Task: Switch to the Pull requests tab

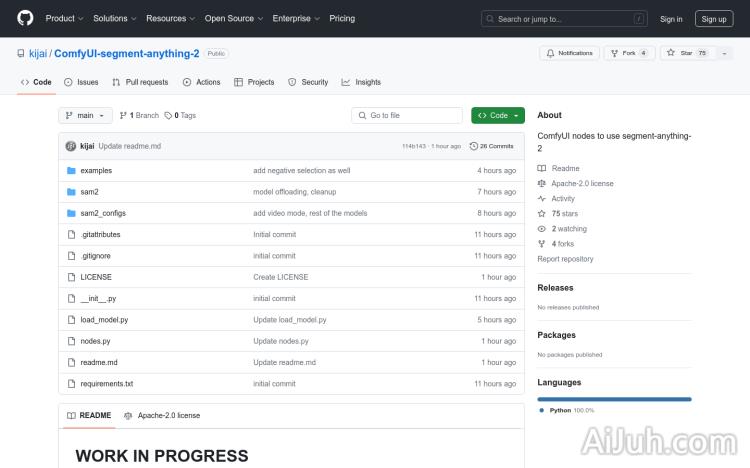Action: point(140,82)
